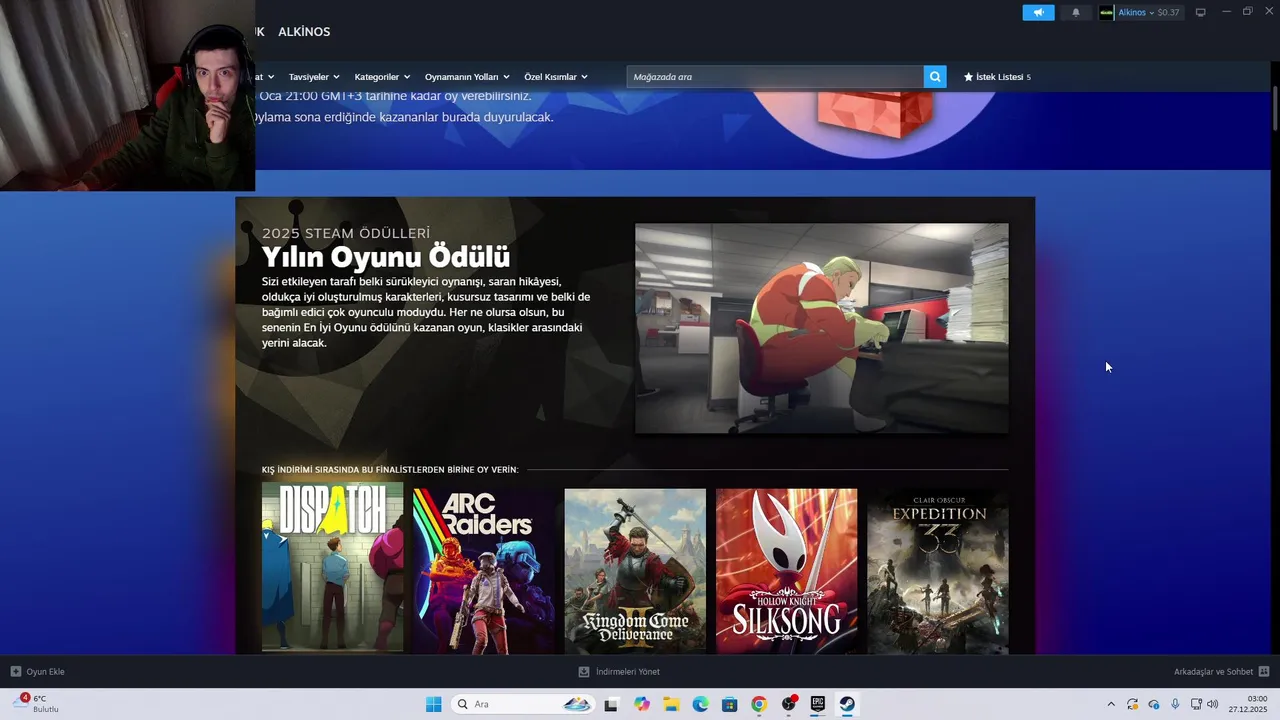Open the volume speaker tray icon

[x=1213, y=704]
